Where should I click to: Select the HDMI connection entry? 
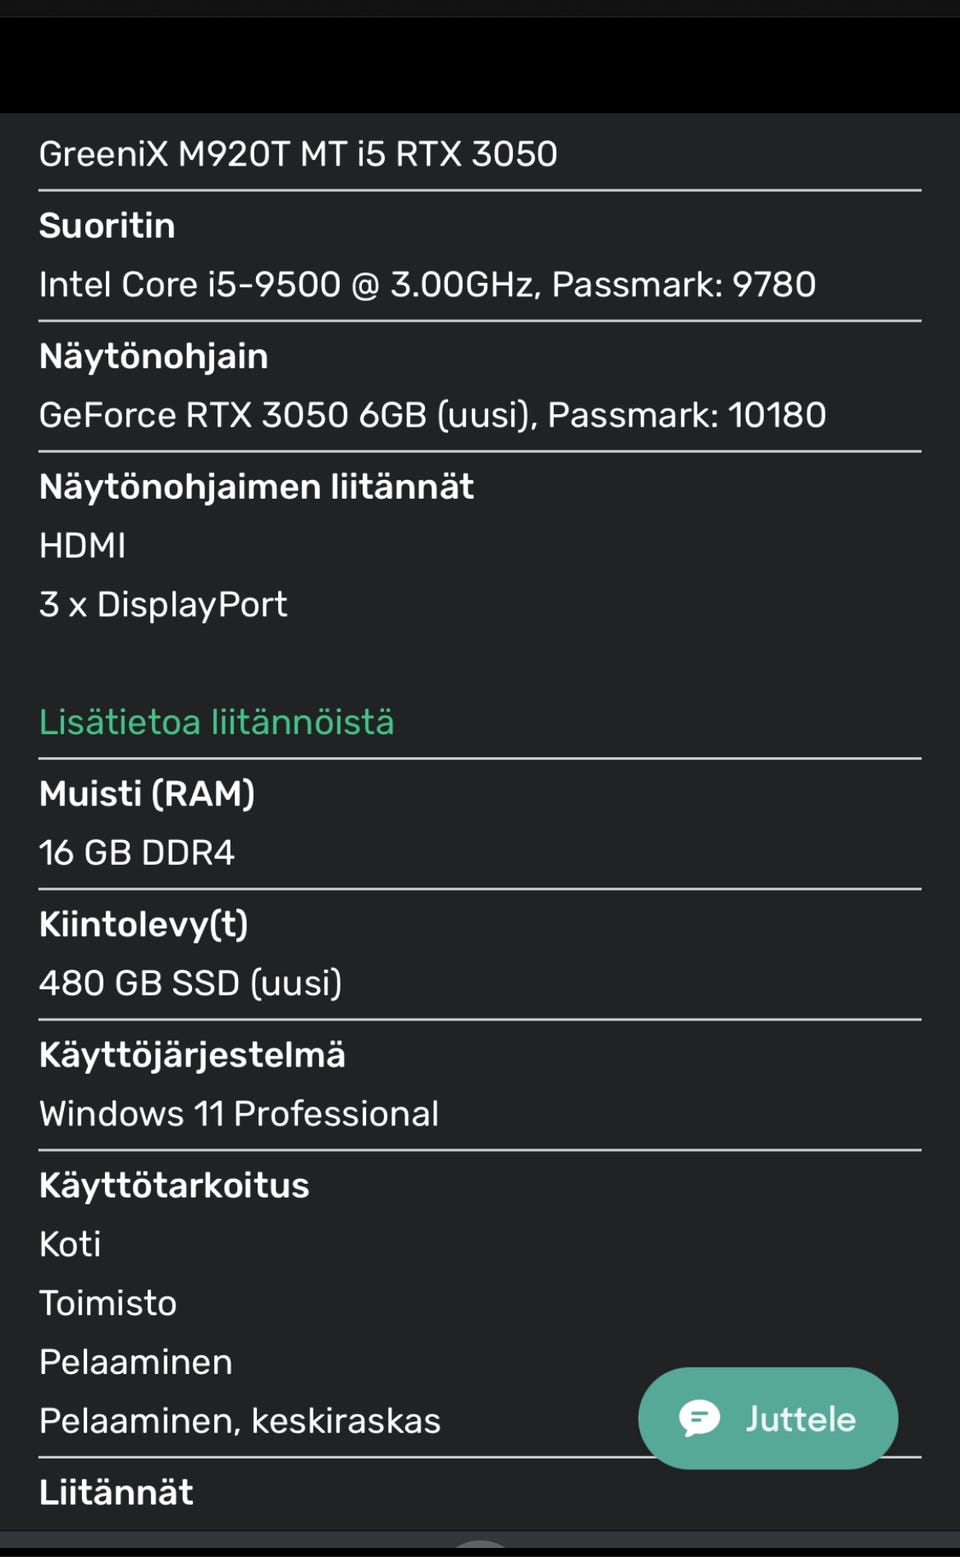pos(82,546)
